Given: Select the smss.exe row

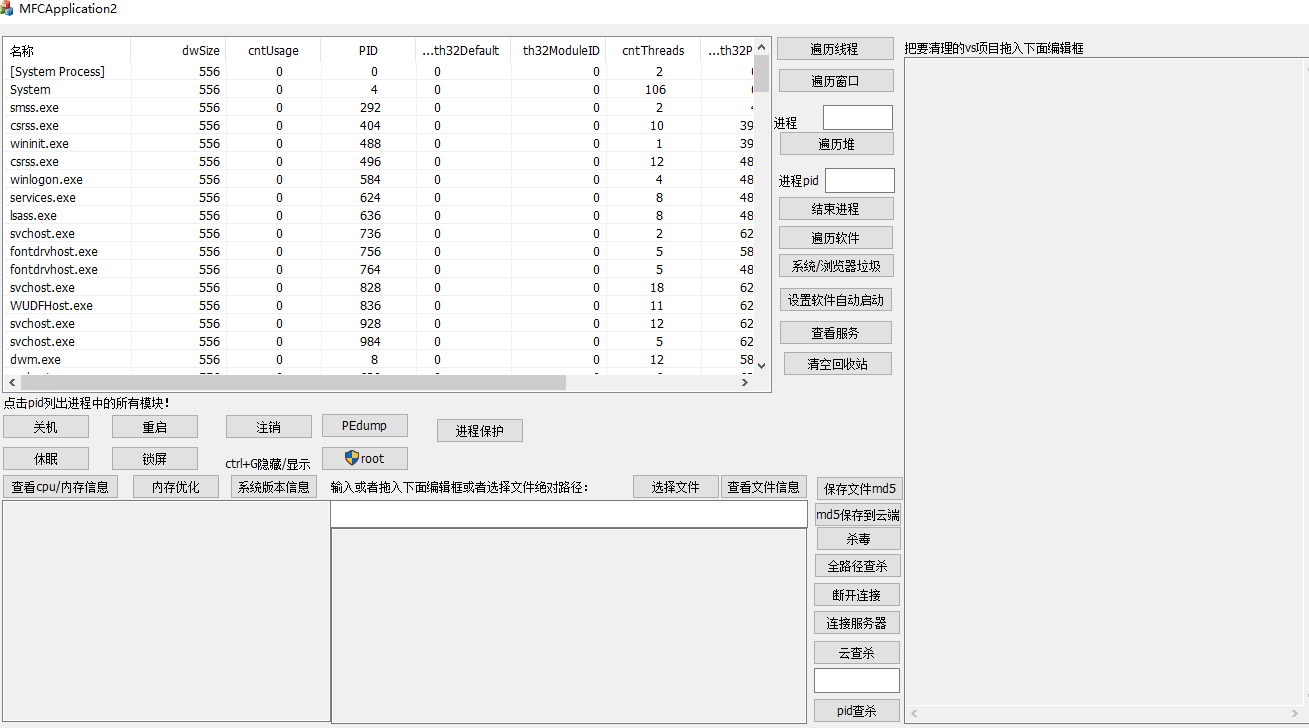Looking at the screenshot, I should [378, 107].
